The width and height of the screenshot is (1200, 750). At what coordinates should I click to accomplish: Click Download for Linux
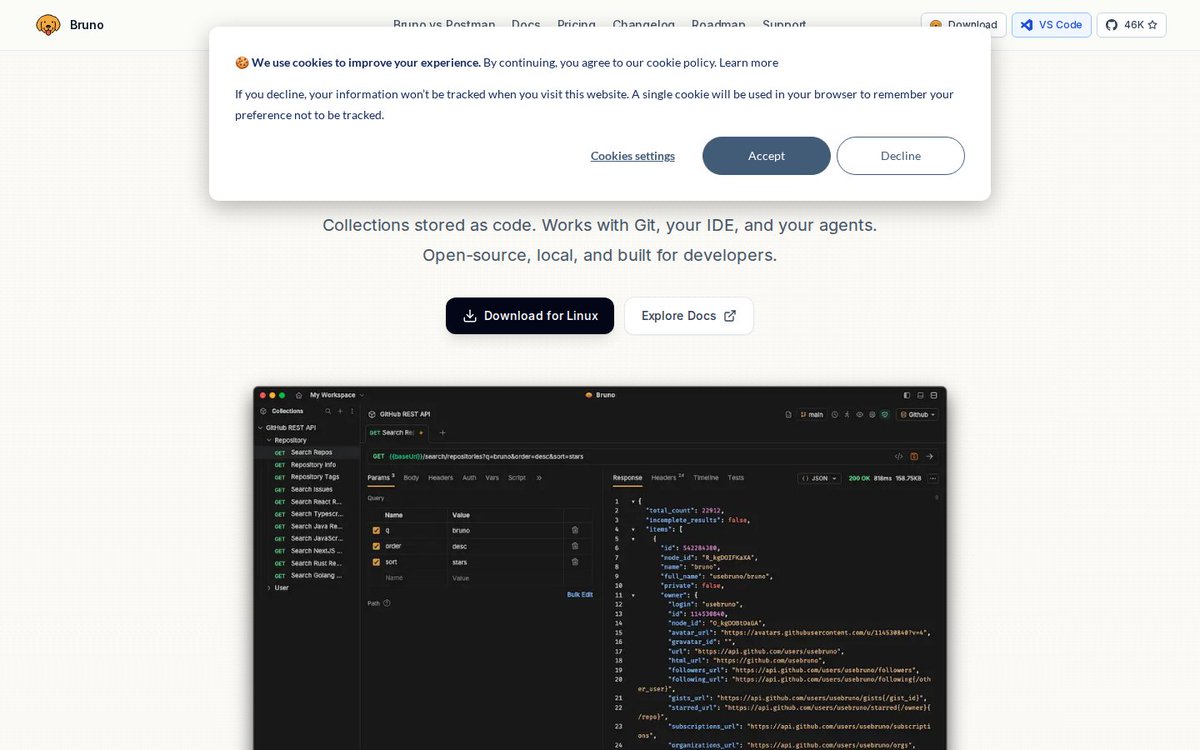click(x=530, y=316)
